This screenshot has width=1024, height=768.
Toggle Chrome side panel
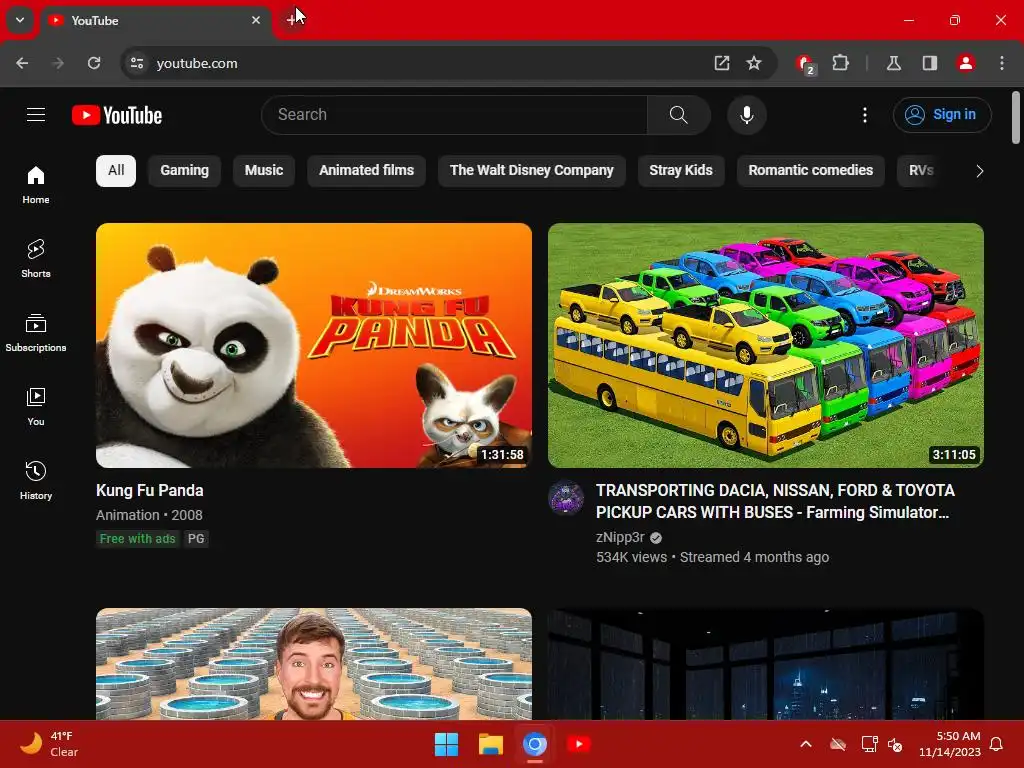[929, 63]
